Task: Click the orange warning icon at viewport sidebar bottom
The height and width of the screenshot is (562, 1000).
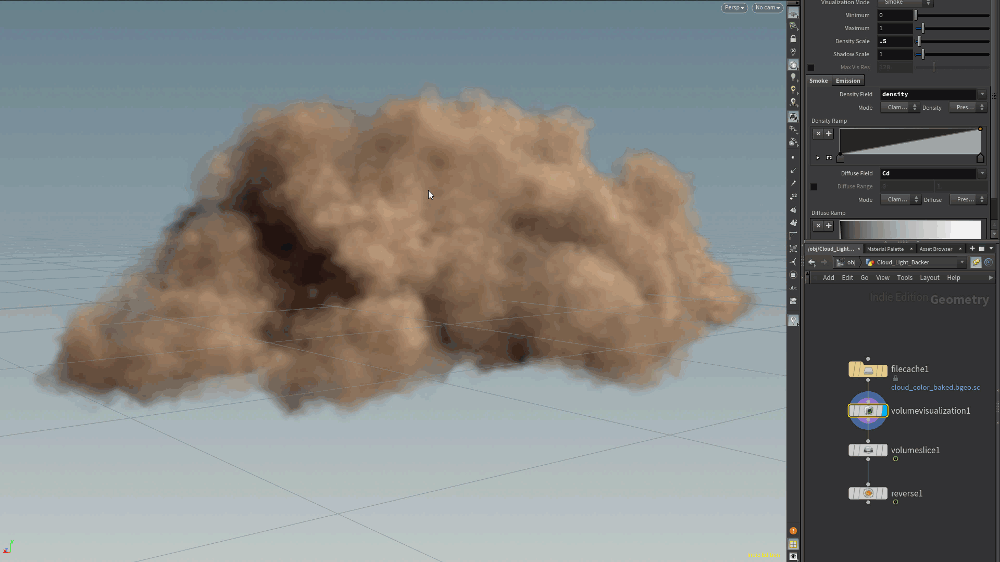Action: [x=793, y=531]
